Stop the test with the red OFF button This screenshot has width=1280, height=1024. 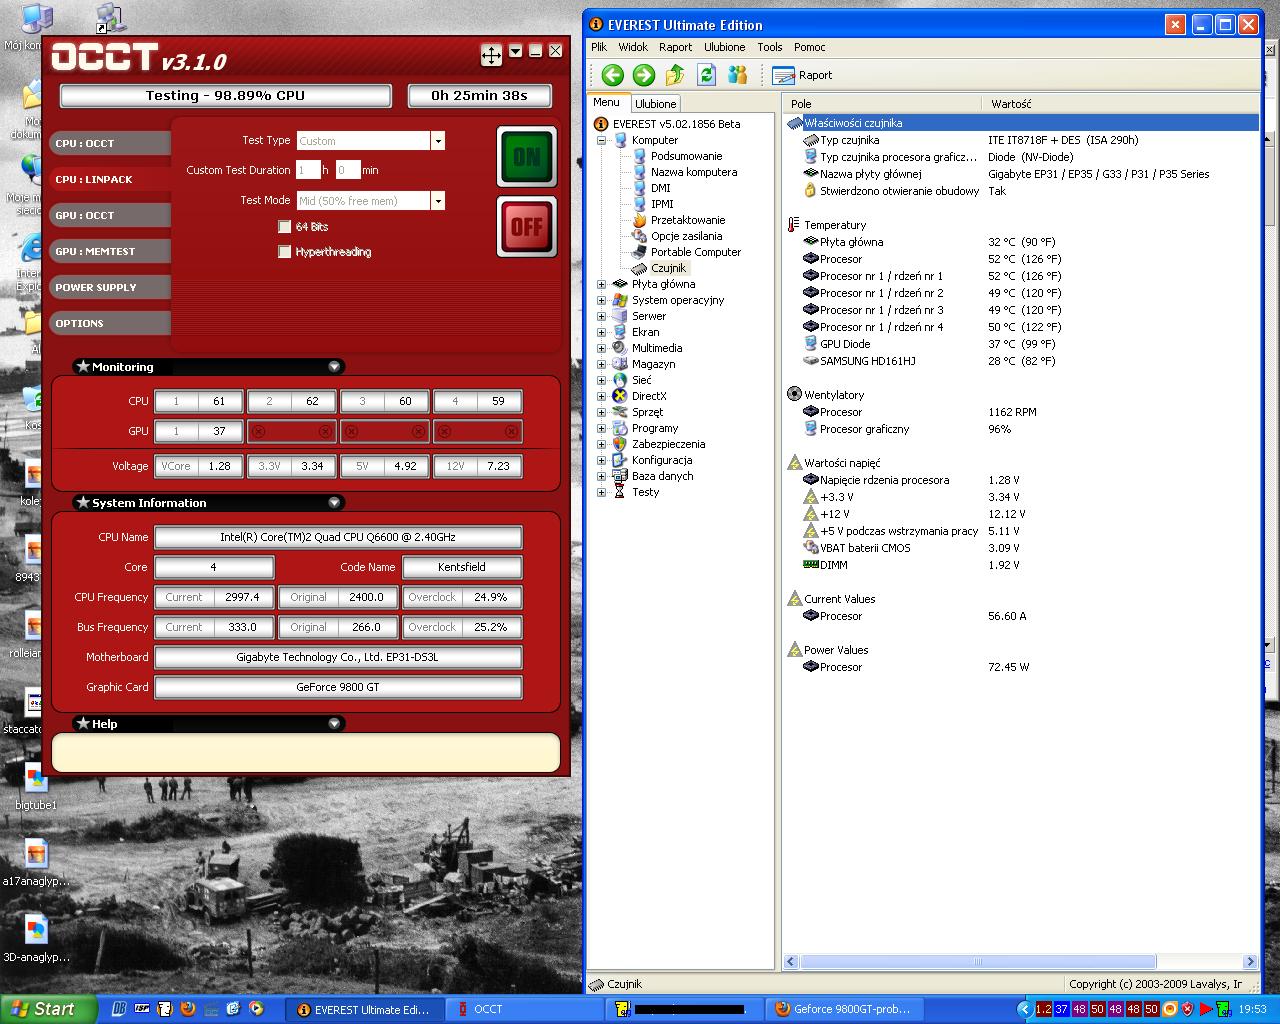527,226
